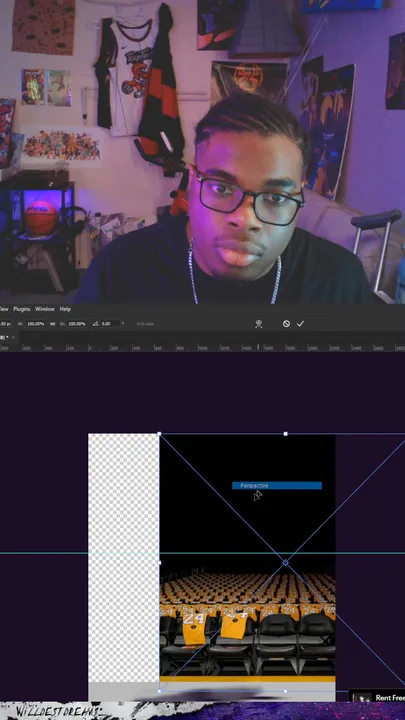Screen dimensions: 405x720
Task: Toggle the Anti-alias option
Action: tap(145, 324)
